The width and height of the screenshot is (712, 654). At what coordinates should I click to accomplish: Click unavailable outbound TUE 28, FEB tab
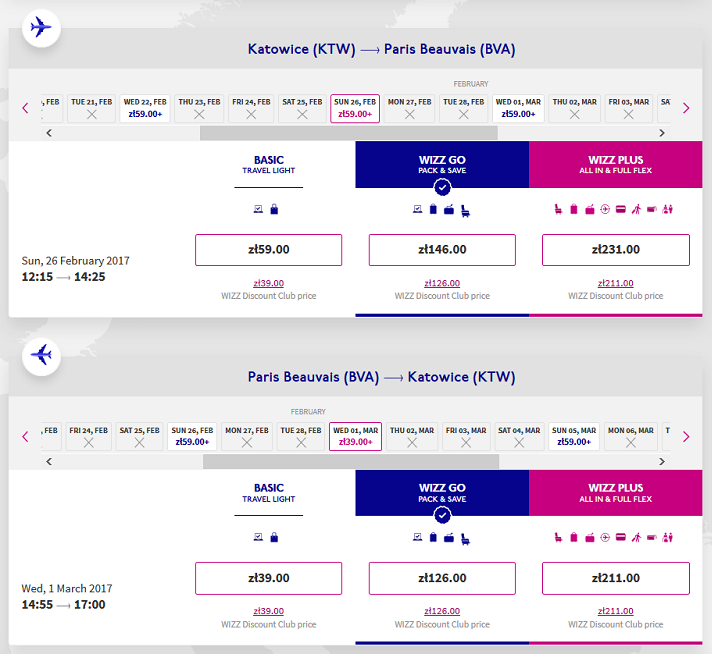tap(463, 108)
